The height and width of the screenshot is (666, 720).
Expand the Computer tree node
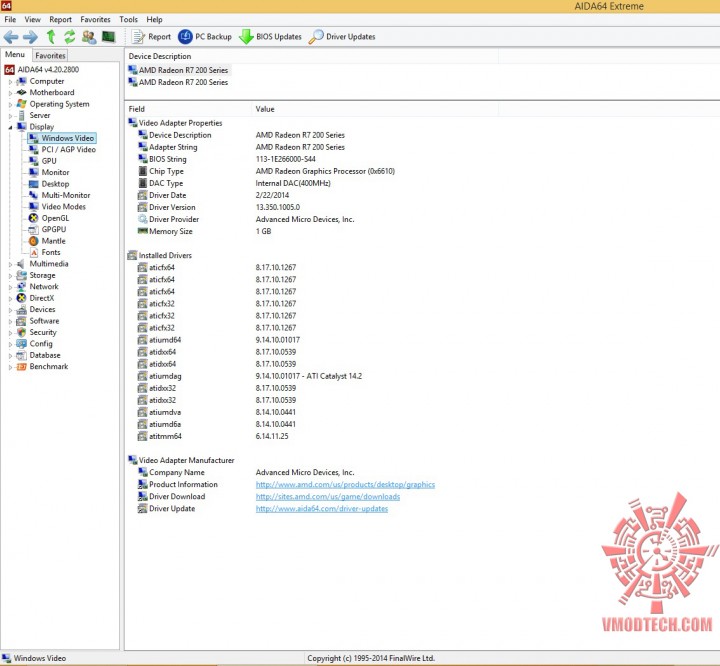tap(10, 82)
